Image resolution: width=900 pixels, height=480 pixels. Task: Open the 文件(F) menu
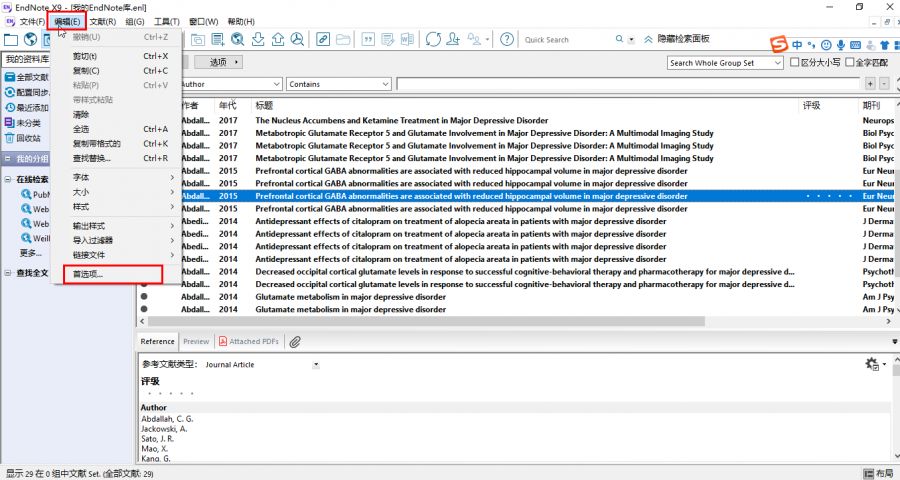click(32, 21)
